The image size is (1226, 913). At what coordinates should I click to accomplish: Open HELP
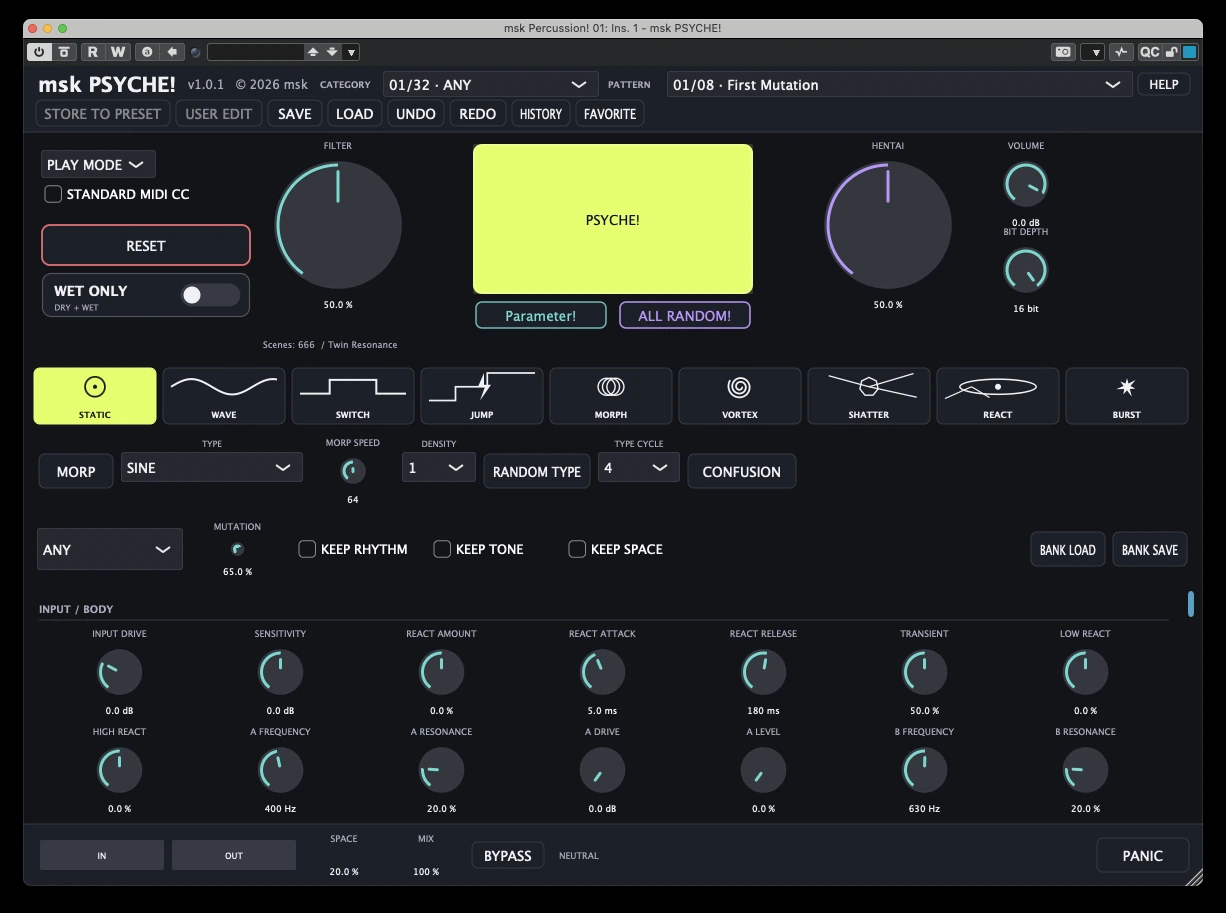1164,84
